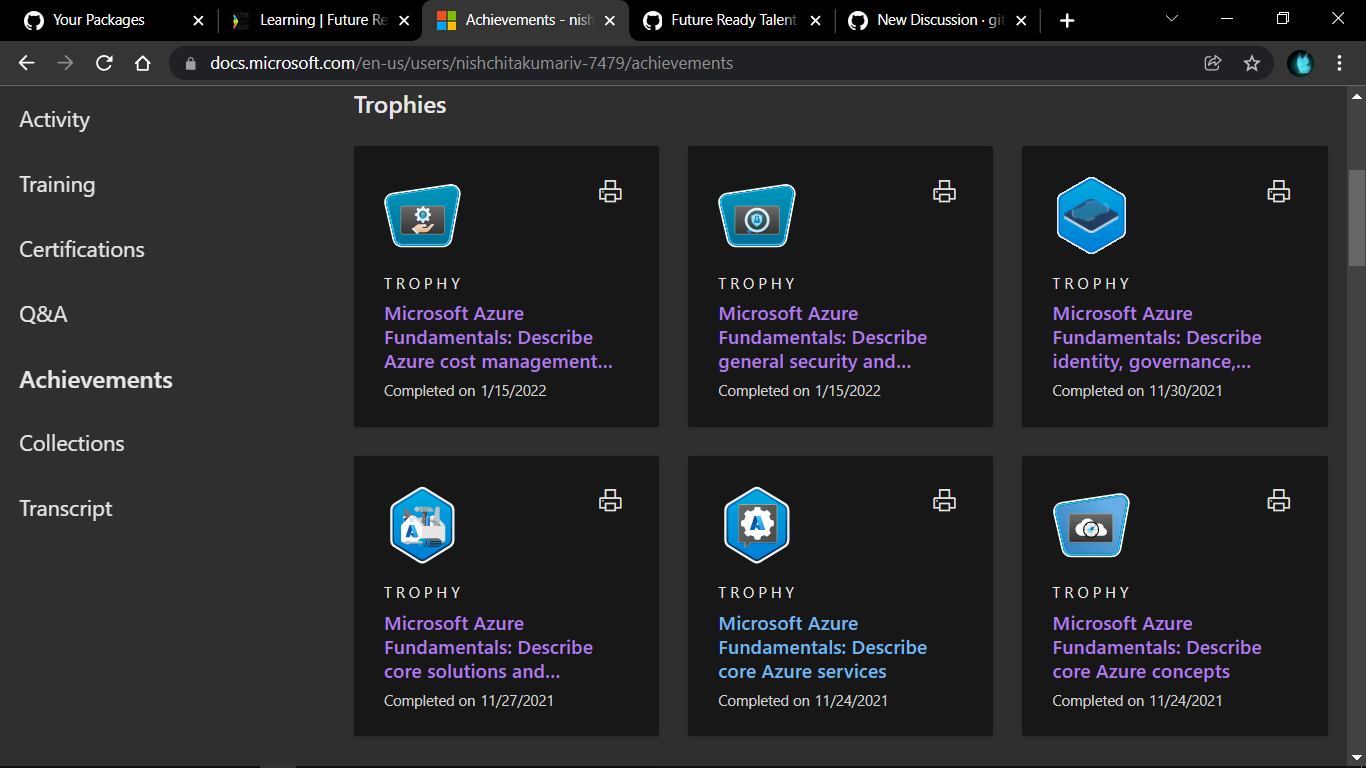This screenshot has width=1366, height=768.
Task: Open a new browser tab
Action: pos(1067,20)
